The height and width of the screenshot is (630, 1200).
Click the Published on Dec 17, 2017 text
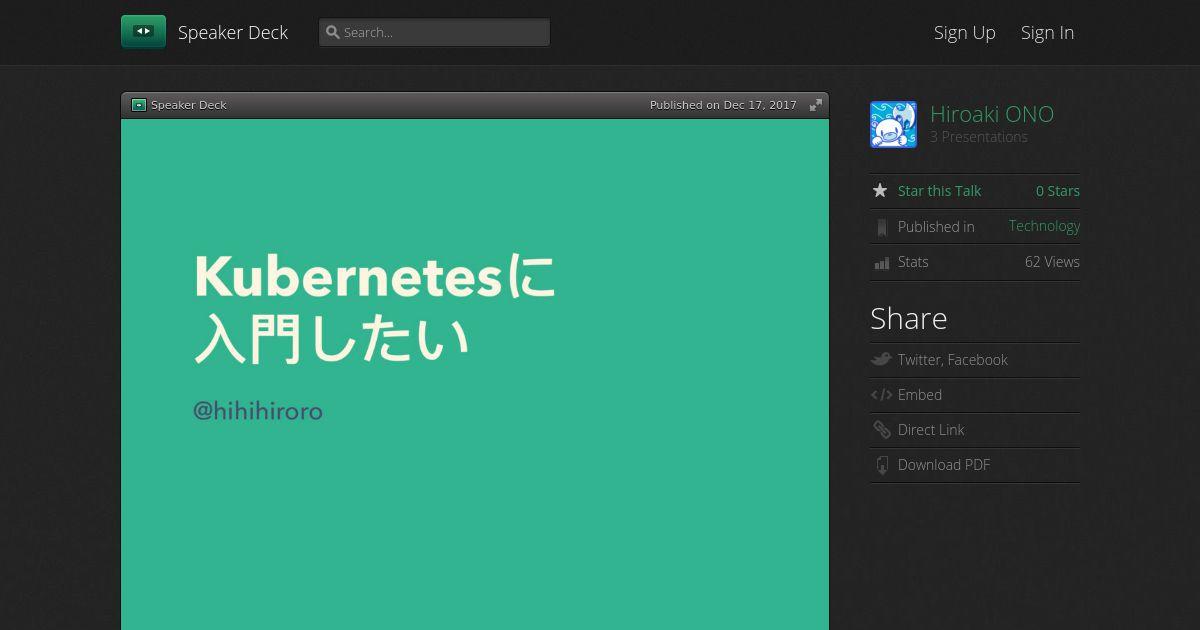pyautogui.click(x=723, y=105)
